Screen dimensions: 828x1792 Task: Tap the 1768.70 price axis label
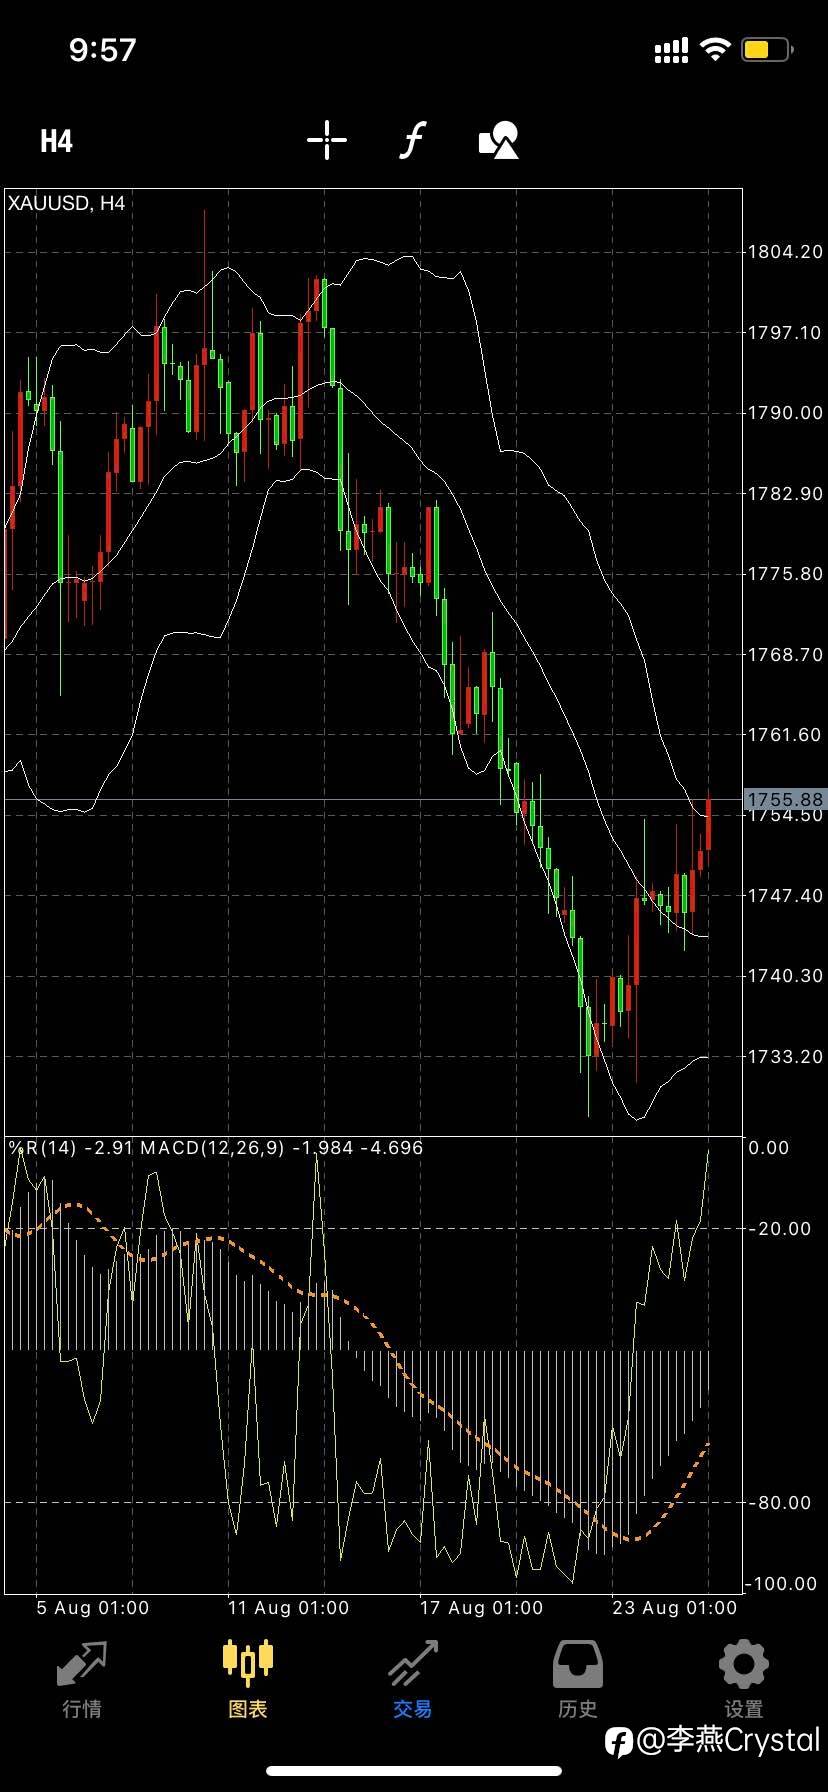click(x=785, y=654)
